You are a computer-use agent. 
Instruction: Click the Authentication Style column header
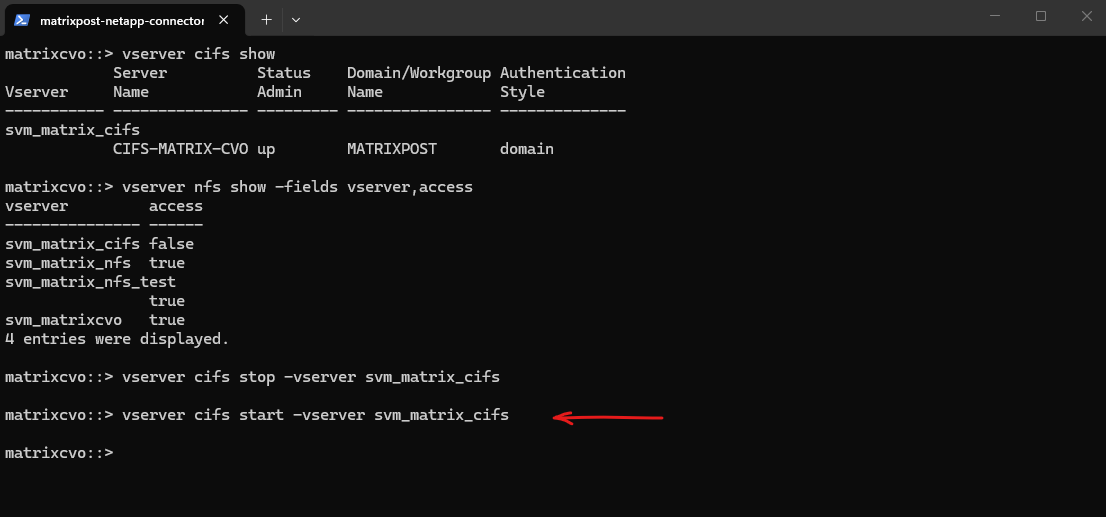tap(562, 82)
